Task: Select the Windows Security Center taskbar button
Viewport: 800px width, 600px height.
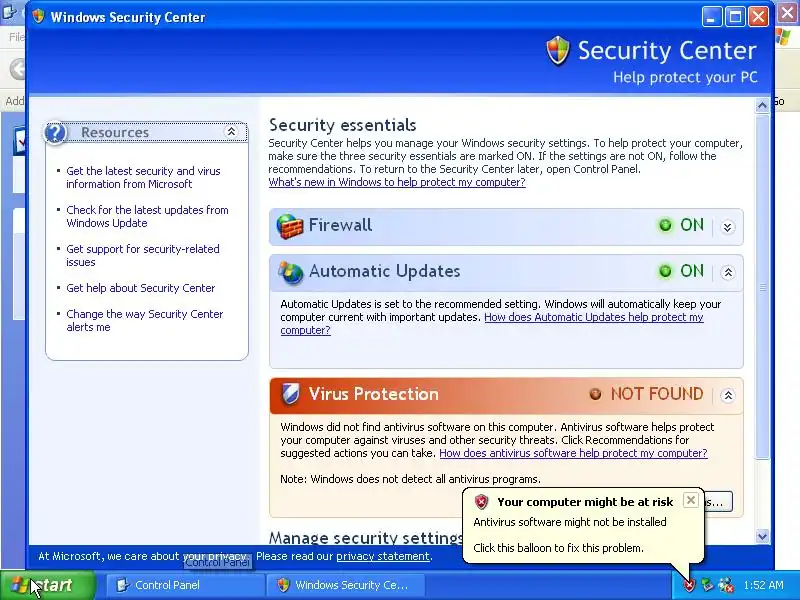Action: tap(347, 585)
